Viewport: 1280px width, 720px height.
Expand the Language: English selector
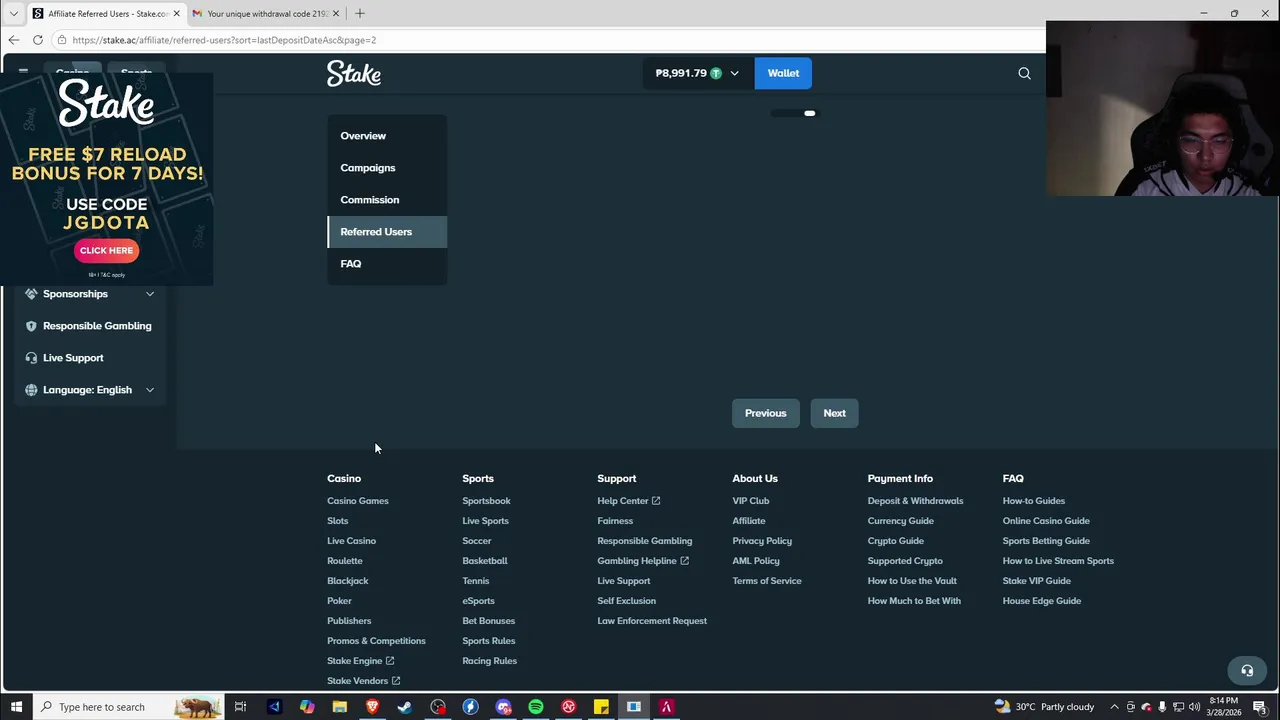[x=150, y=390]
